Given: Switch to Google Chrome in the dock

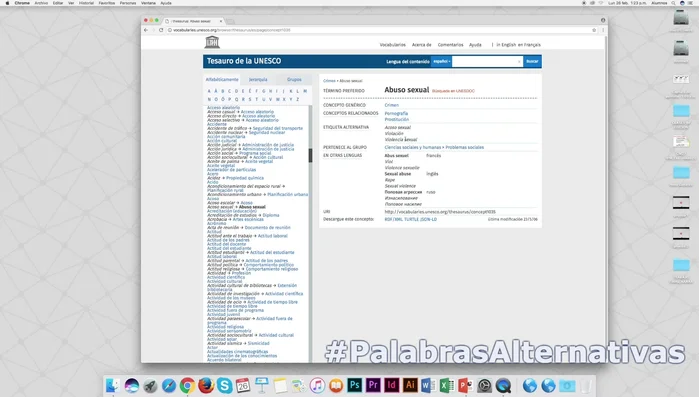Looking at the screenshot, I should [x=187, y=385].
